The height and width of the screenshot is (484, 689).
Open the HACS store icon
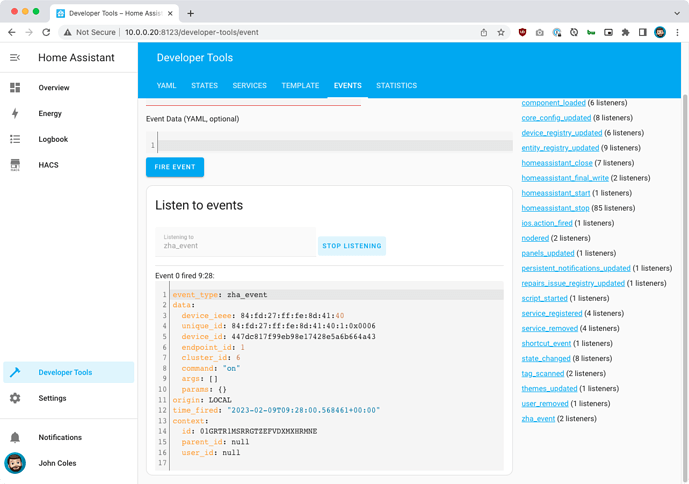(15, 165)
